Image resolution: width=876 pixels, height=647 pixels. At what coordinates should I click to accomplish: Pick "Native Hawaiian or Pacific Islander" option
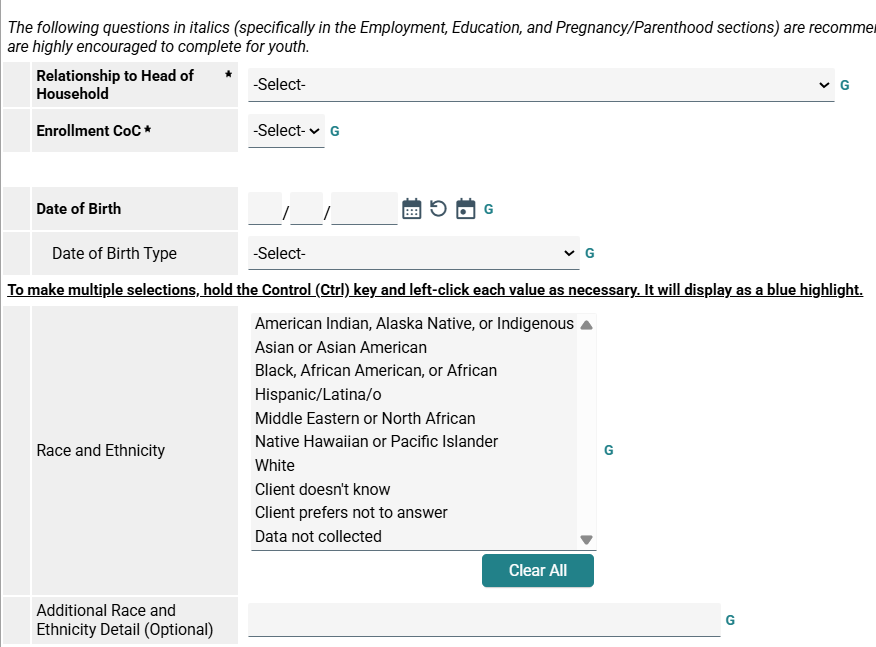(x=376, y=442)
